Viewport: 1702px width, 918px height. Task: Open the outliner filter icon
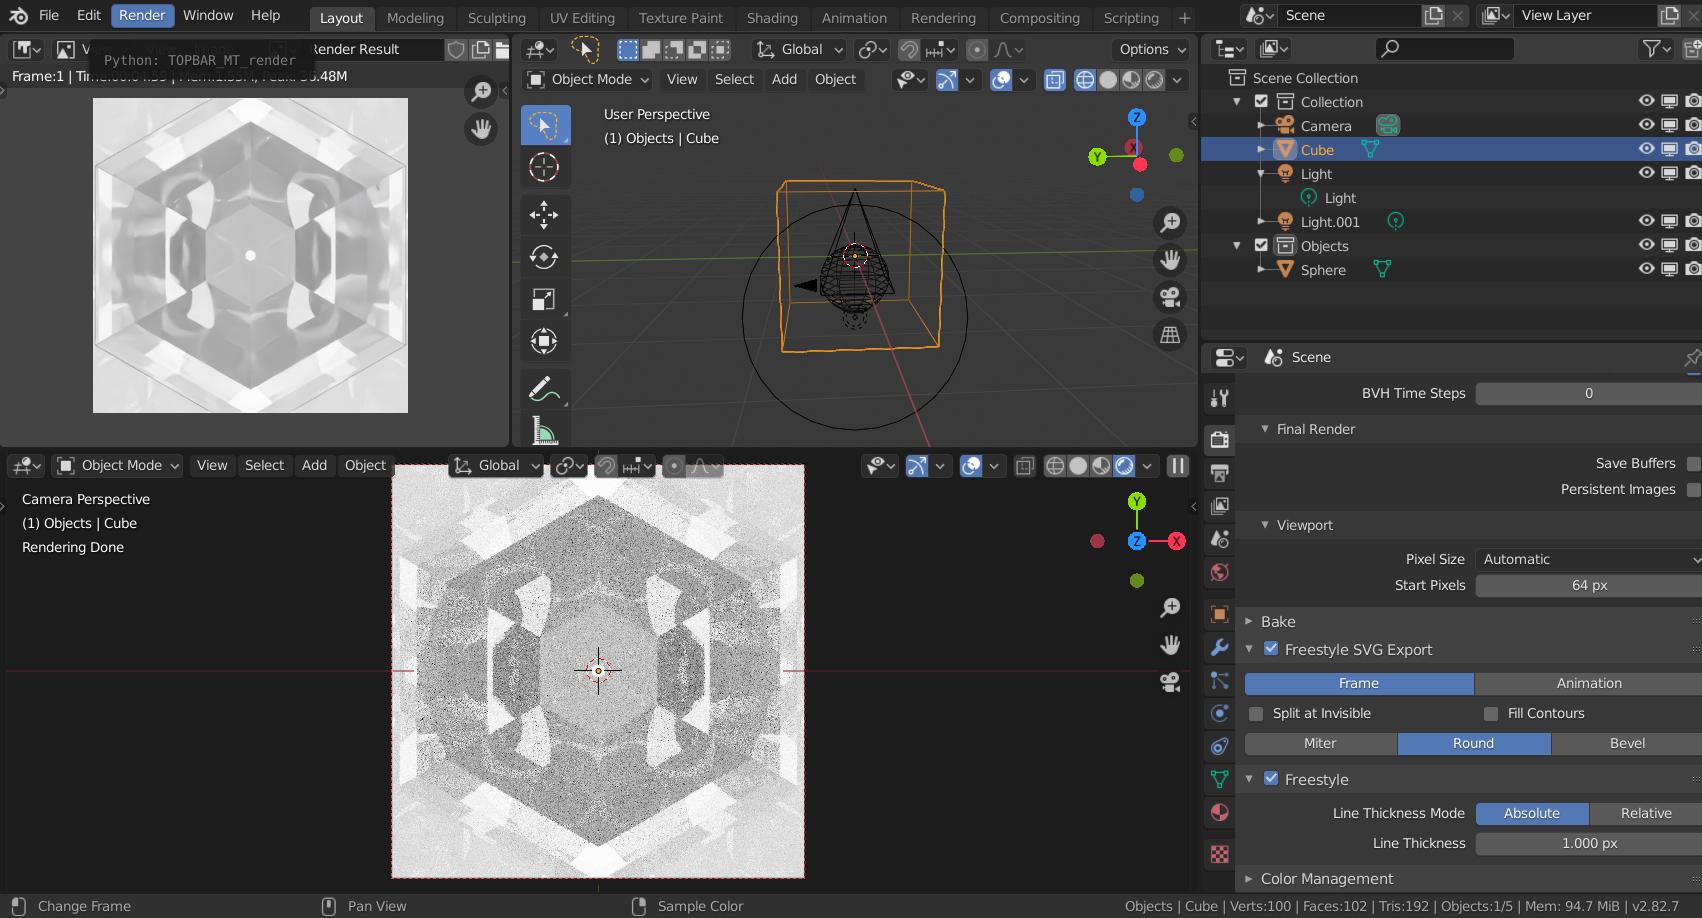pyautogui.click(x=1657, y=48)
